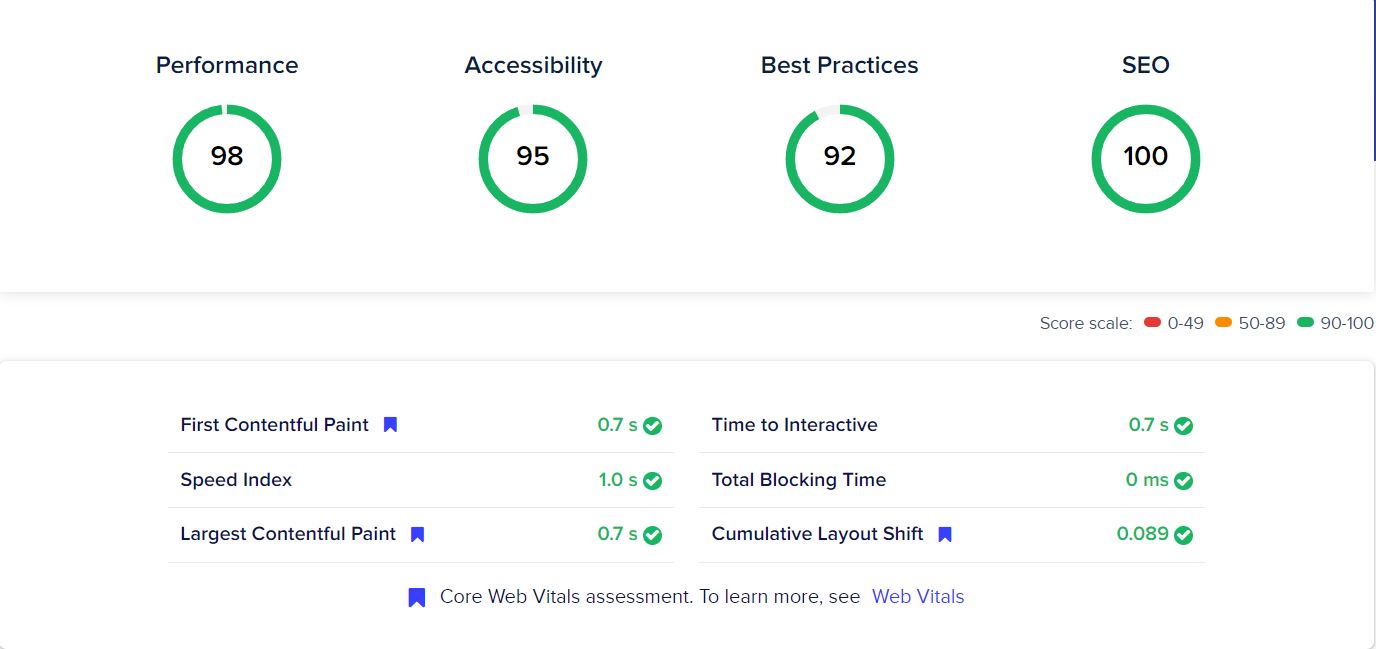Click the green checkmark next to Speed Index
This screenshot has width=1376, height=649.
[653, 479]
